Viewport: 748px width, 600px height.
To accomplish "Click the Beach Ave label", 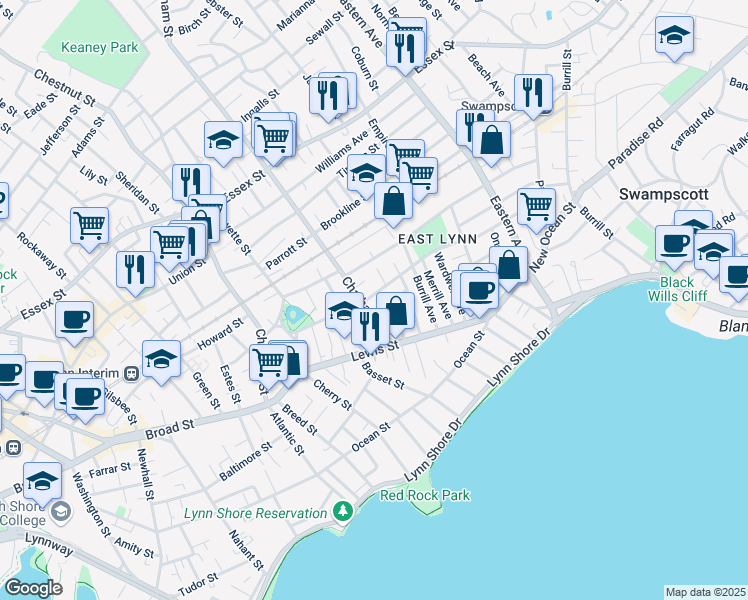I will click(x=486, y=74).
